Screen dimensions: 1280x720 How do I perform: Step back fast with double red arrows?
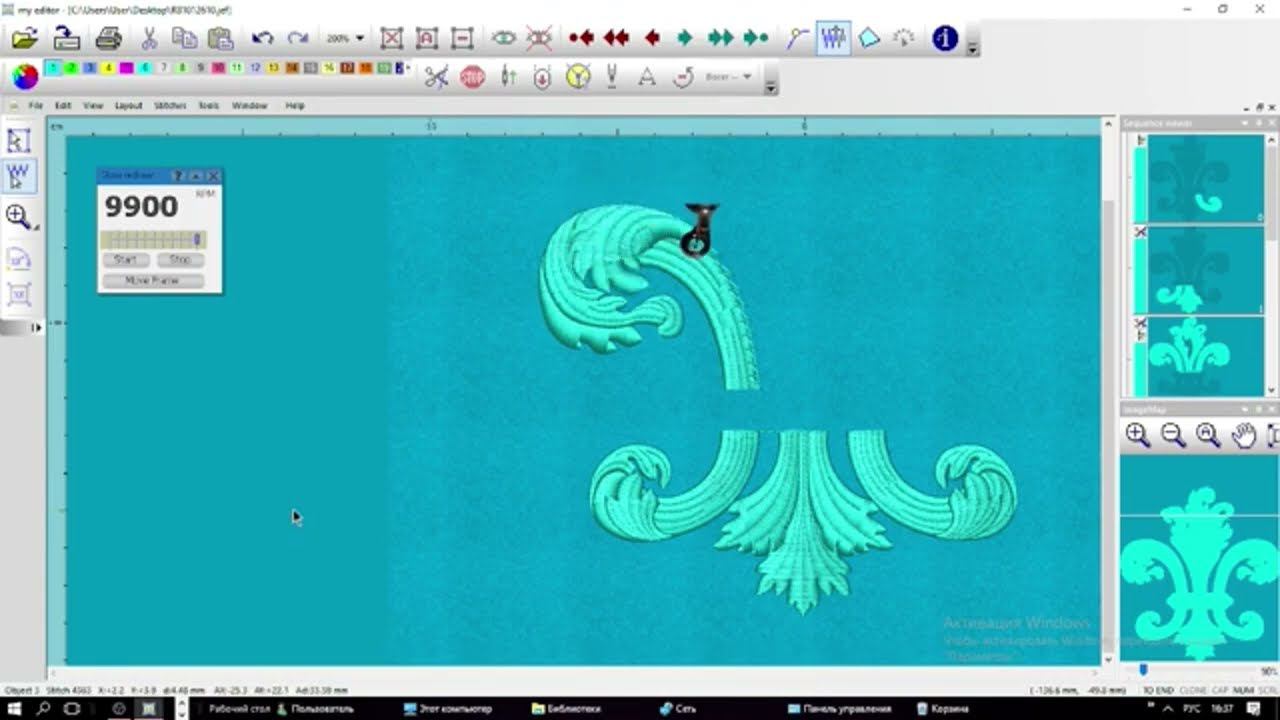616,39
